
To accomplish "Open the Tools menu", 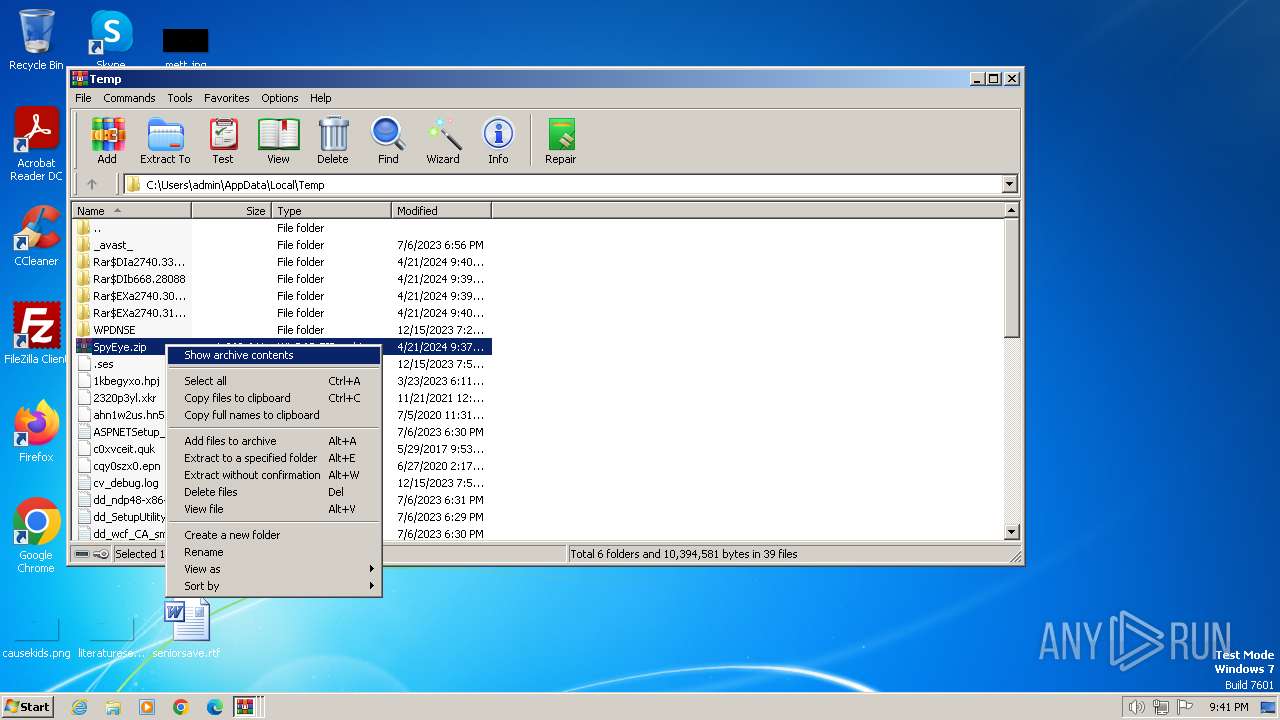I will pyautogui.click(x=180, y=98).
